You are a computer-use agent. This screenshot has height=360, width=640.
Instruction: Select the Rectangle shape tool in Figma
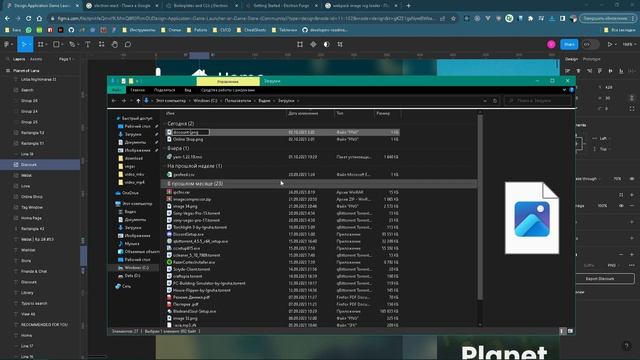pyautogui.click(x=56, y=44)
